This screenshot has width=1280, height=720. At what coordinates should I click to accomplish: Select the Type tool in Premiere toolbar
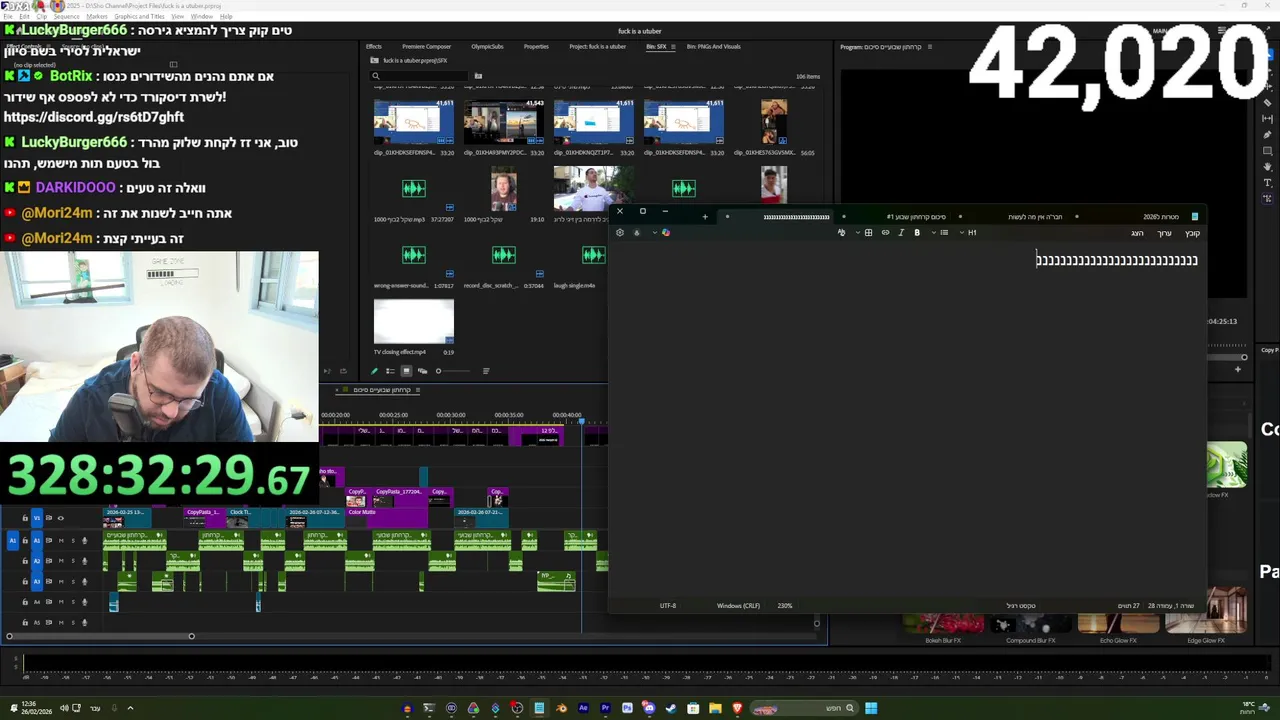(1268, 183)
